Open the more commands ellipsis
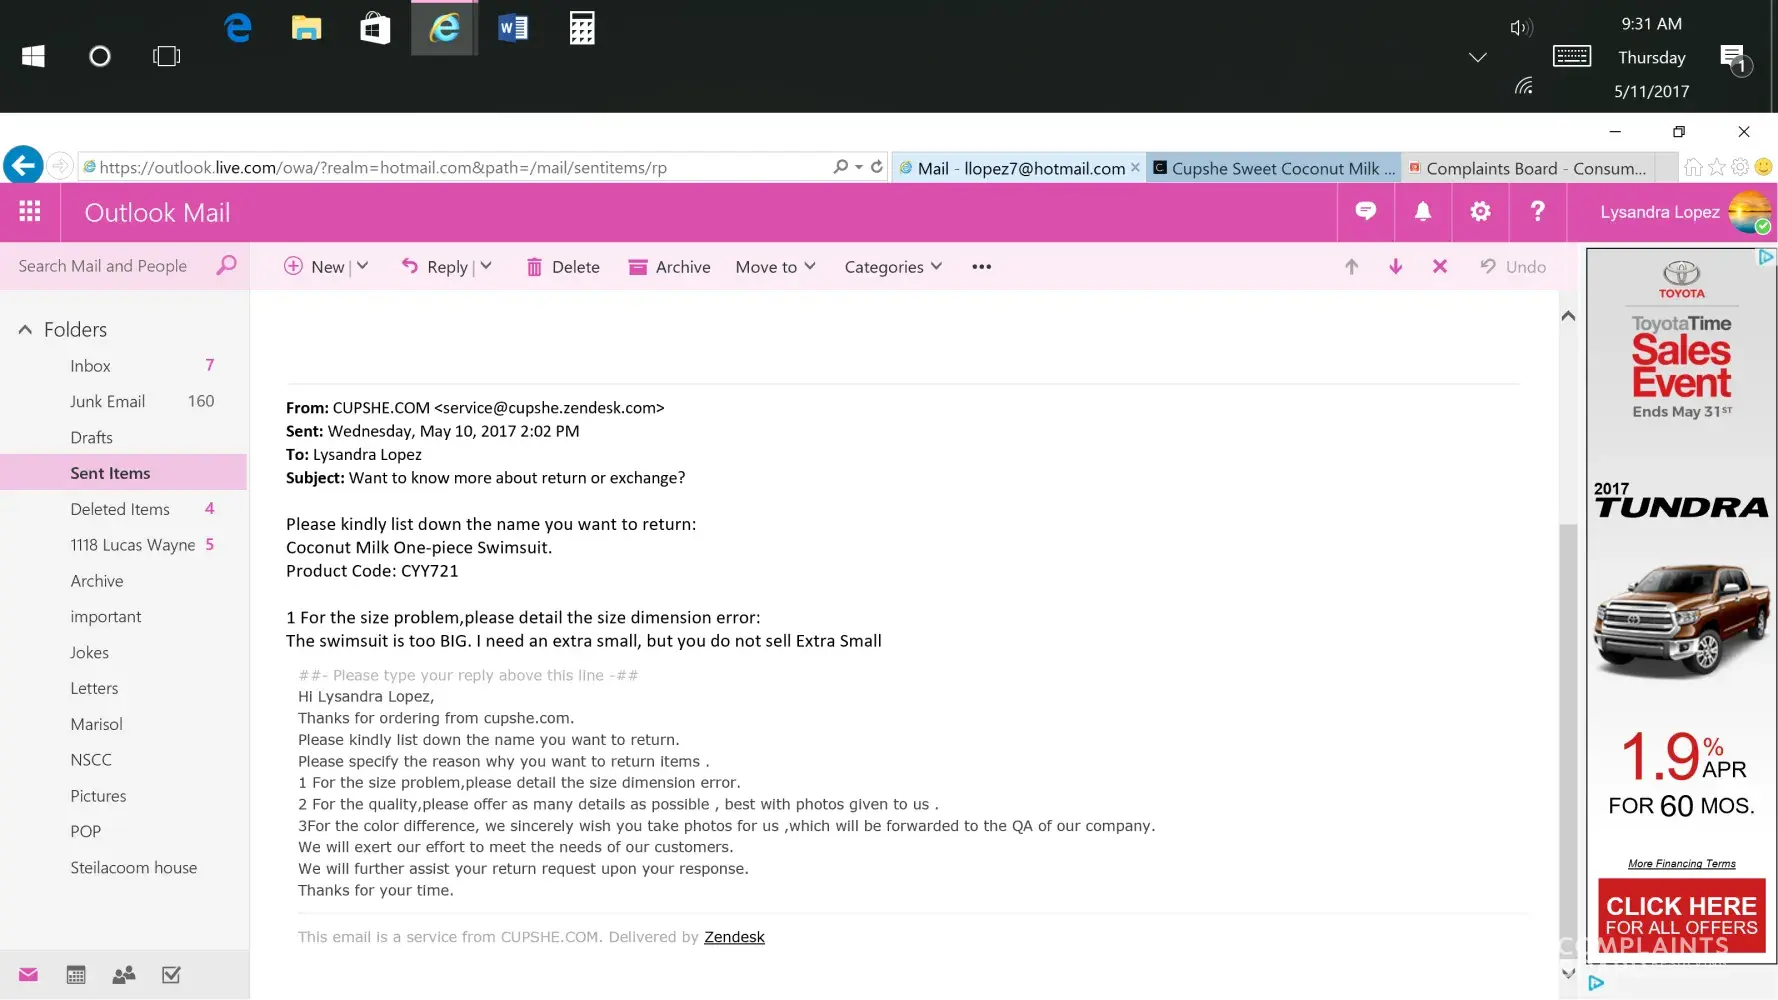Screen dimensions: 1778x1000 click(981, 267)
